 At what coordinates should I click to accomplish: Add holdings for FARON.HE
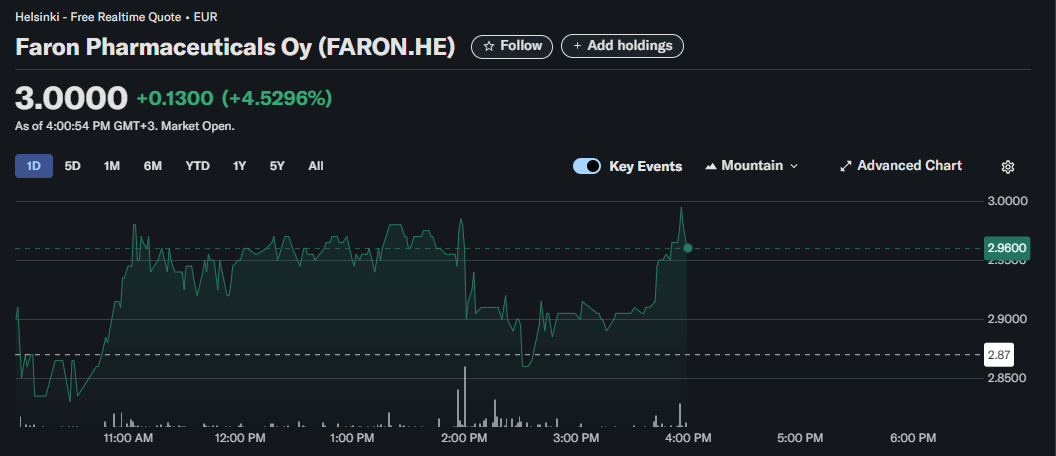coord(622,46)
